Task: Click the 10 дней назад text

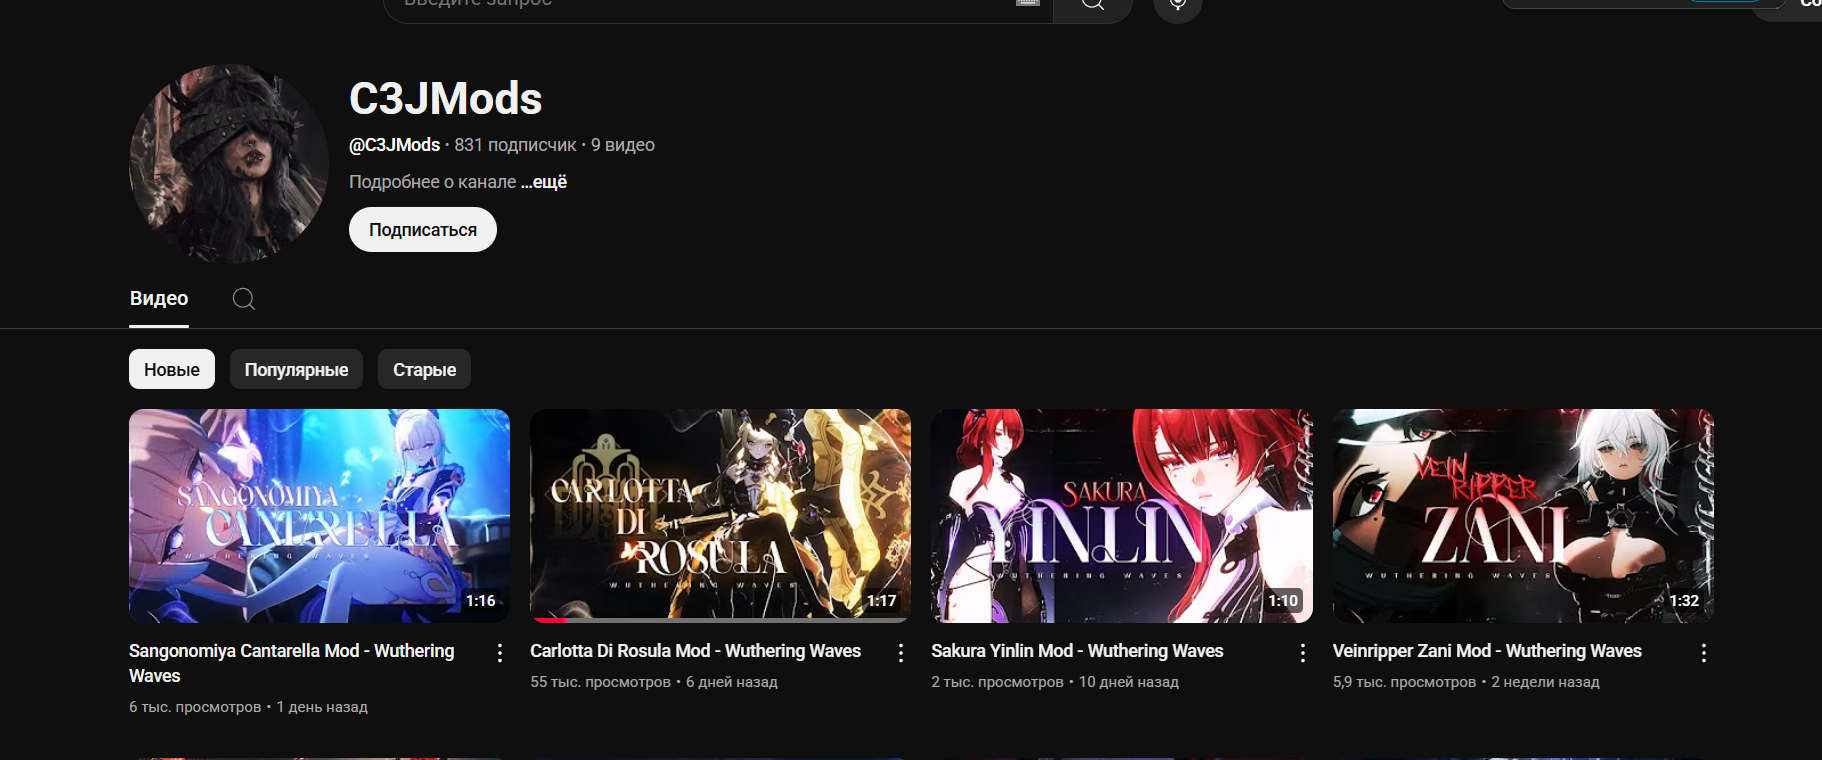Action: [x=1129, y=682]
